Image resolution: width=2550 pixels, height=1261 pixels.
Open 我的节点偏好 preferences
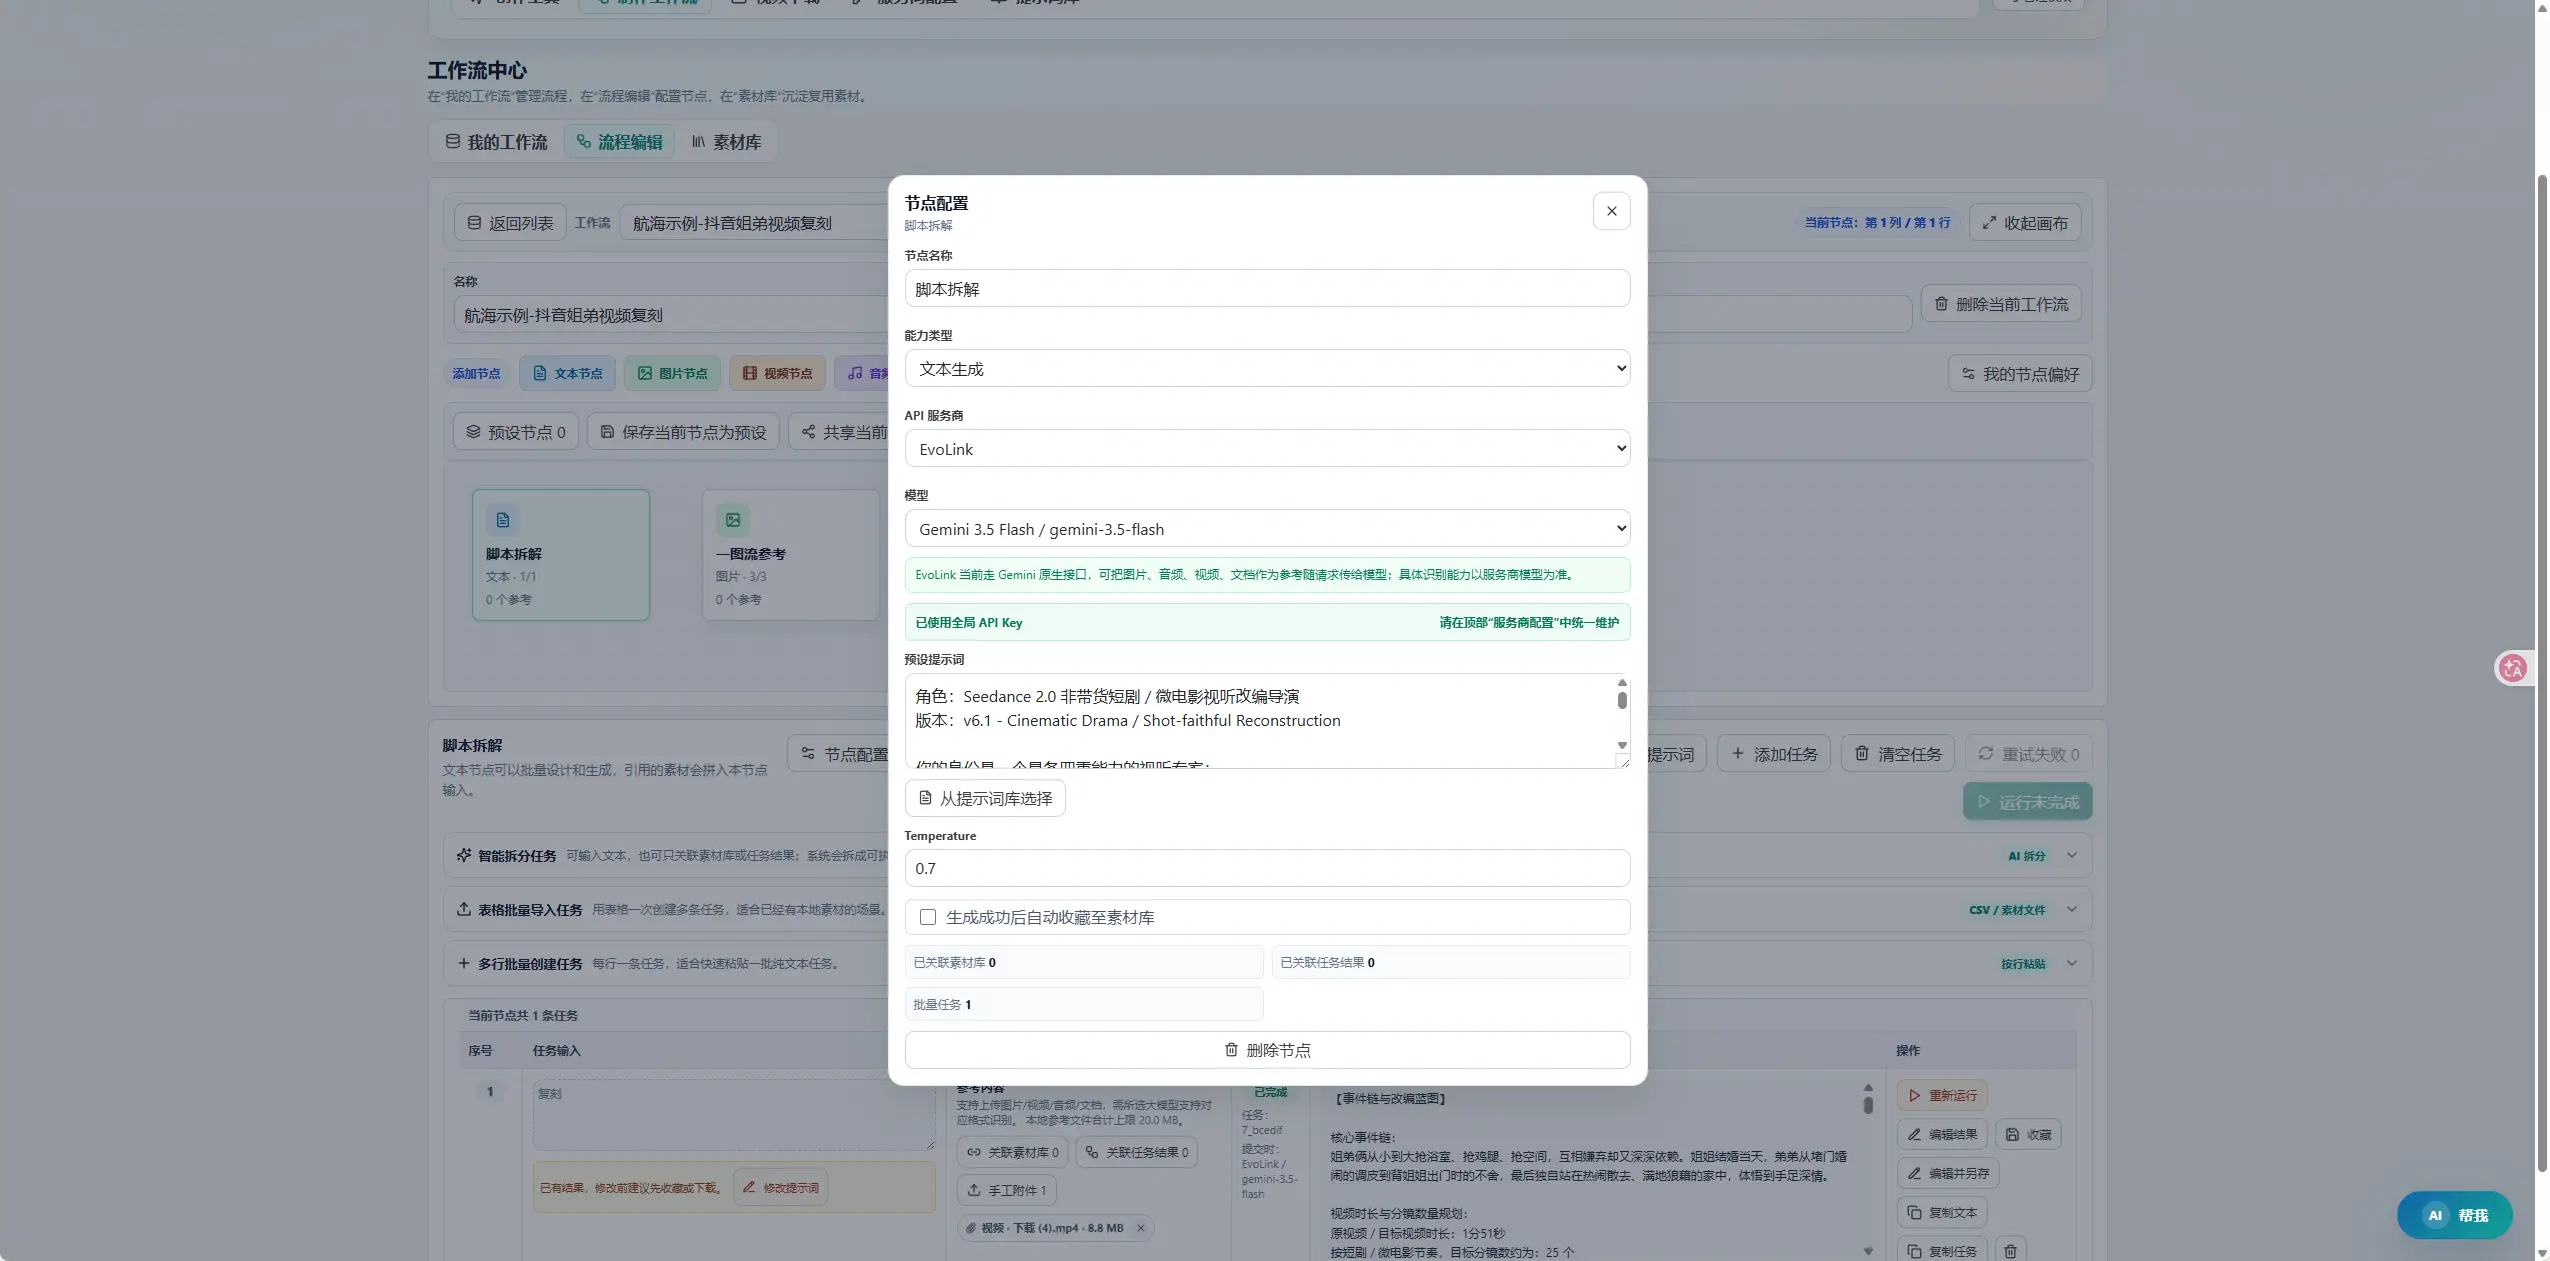[x=2020, y=374]
